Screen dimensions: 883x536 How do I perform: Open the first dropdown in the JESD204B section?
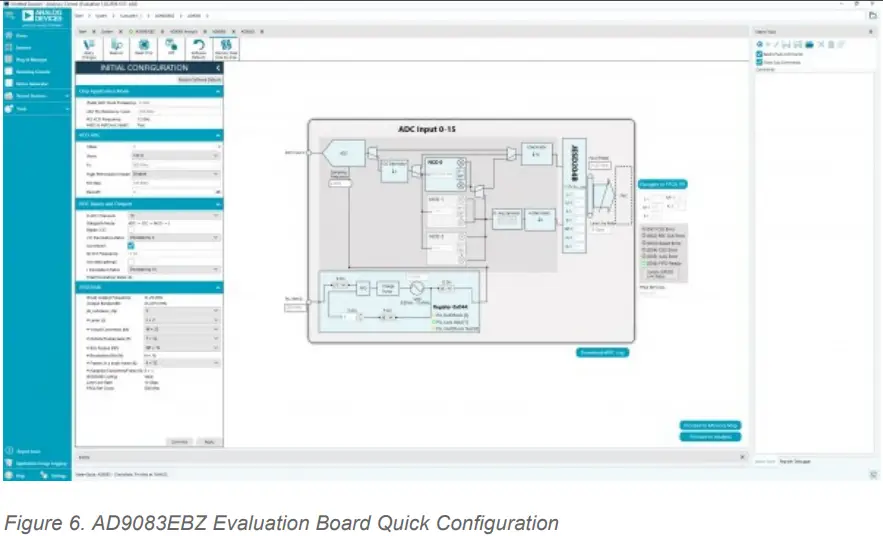tap(181, 311)
